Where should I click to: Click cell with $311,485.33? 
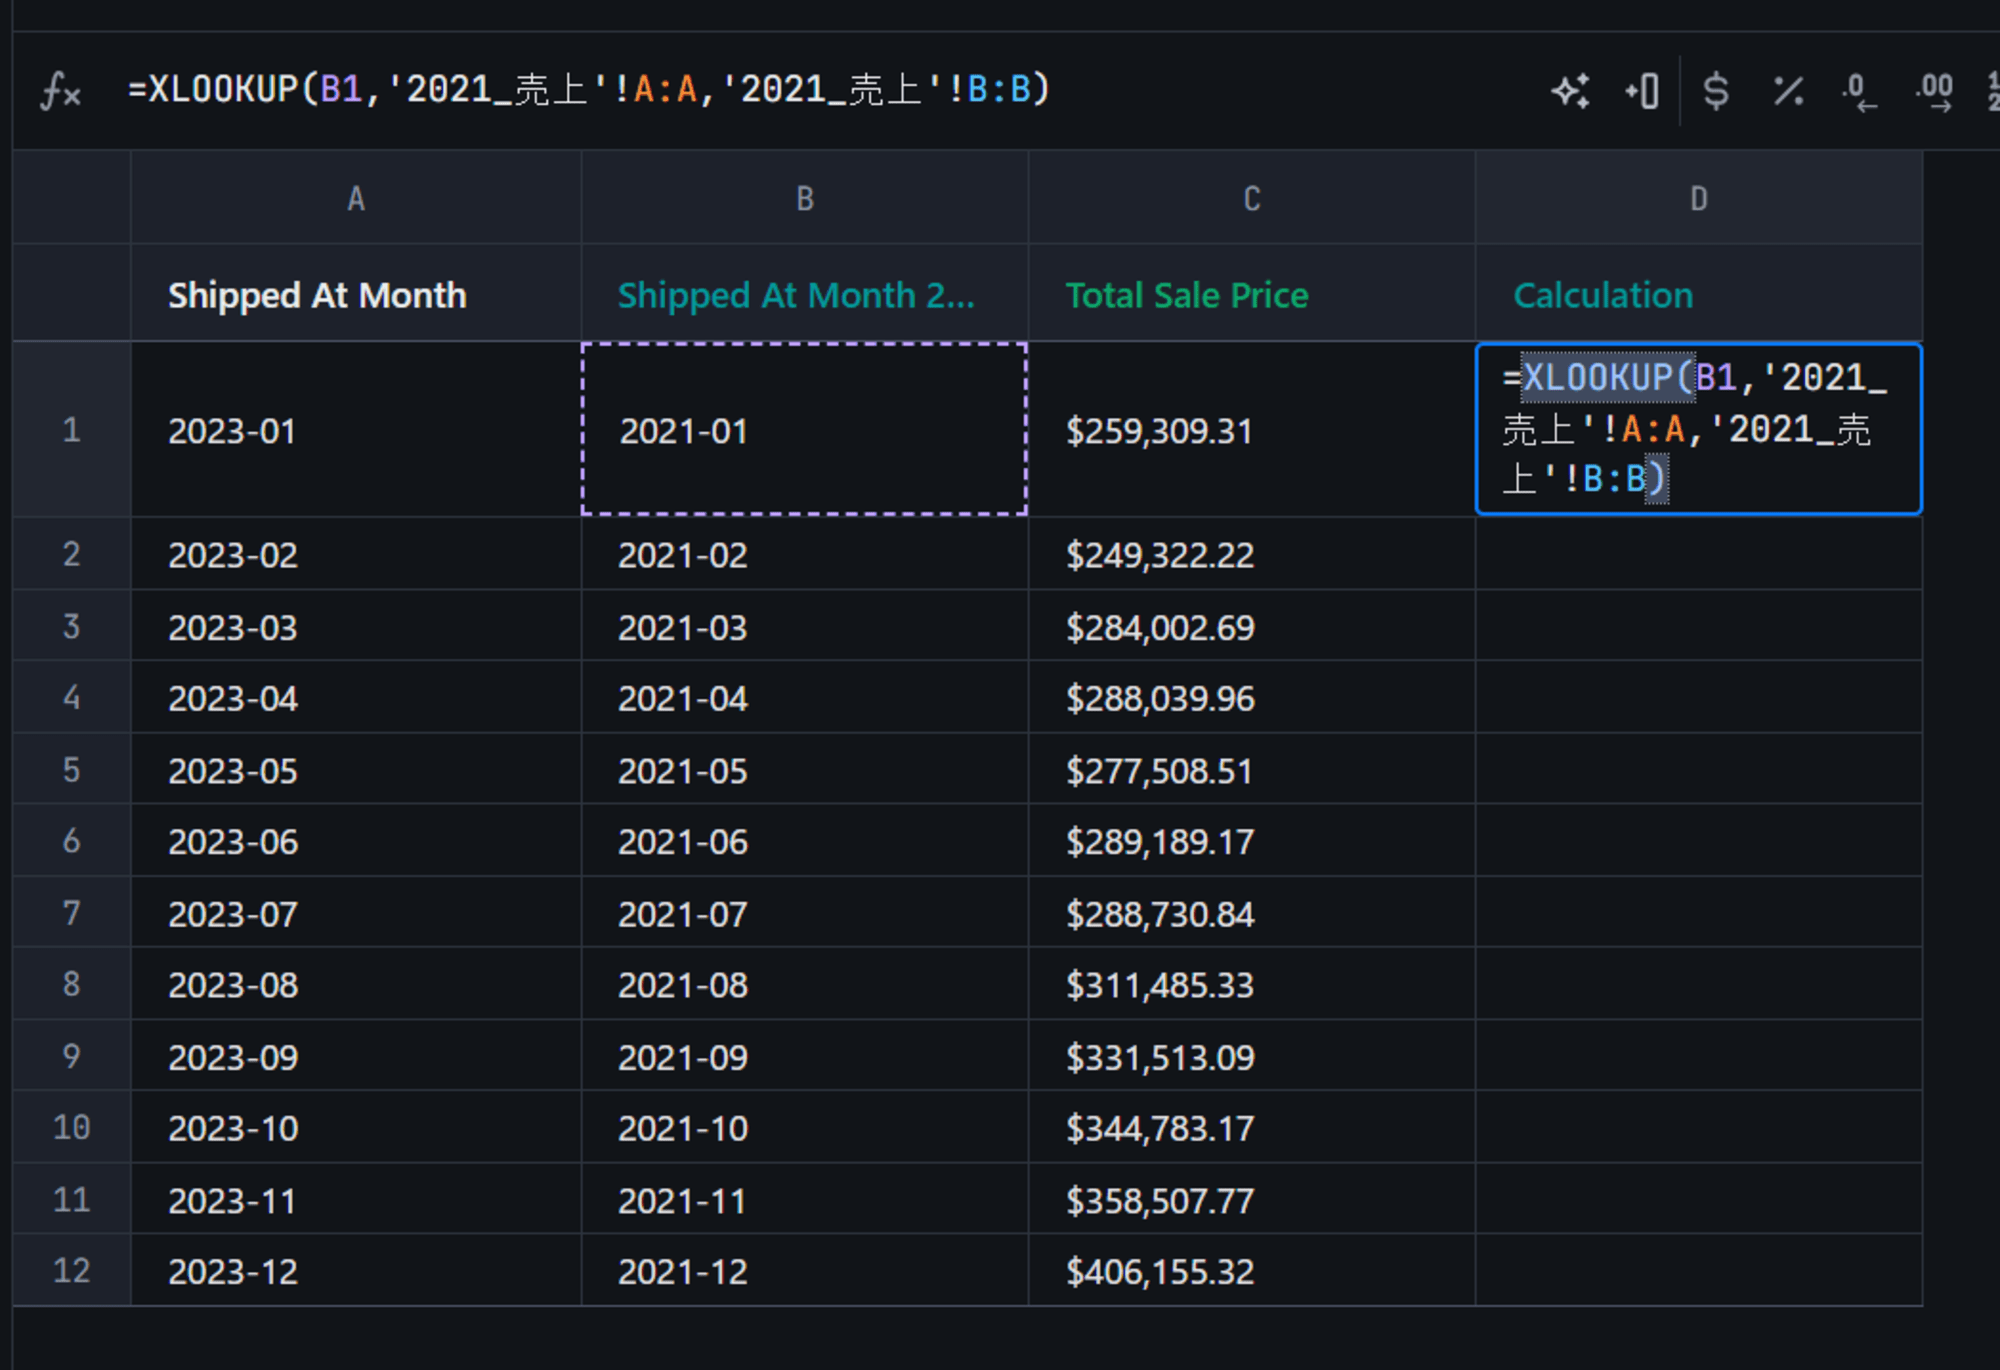[1252, 984]
